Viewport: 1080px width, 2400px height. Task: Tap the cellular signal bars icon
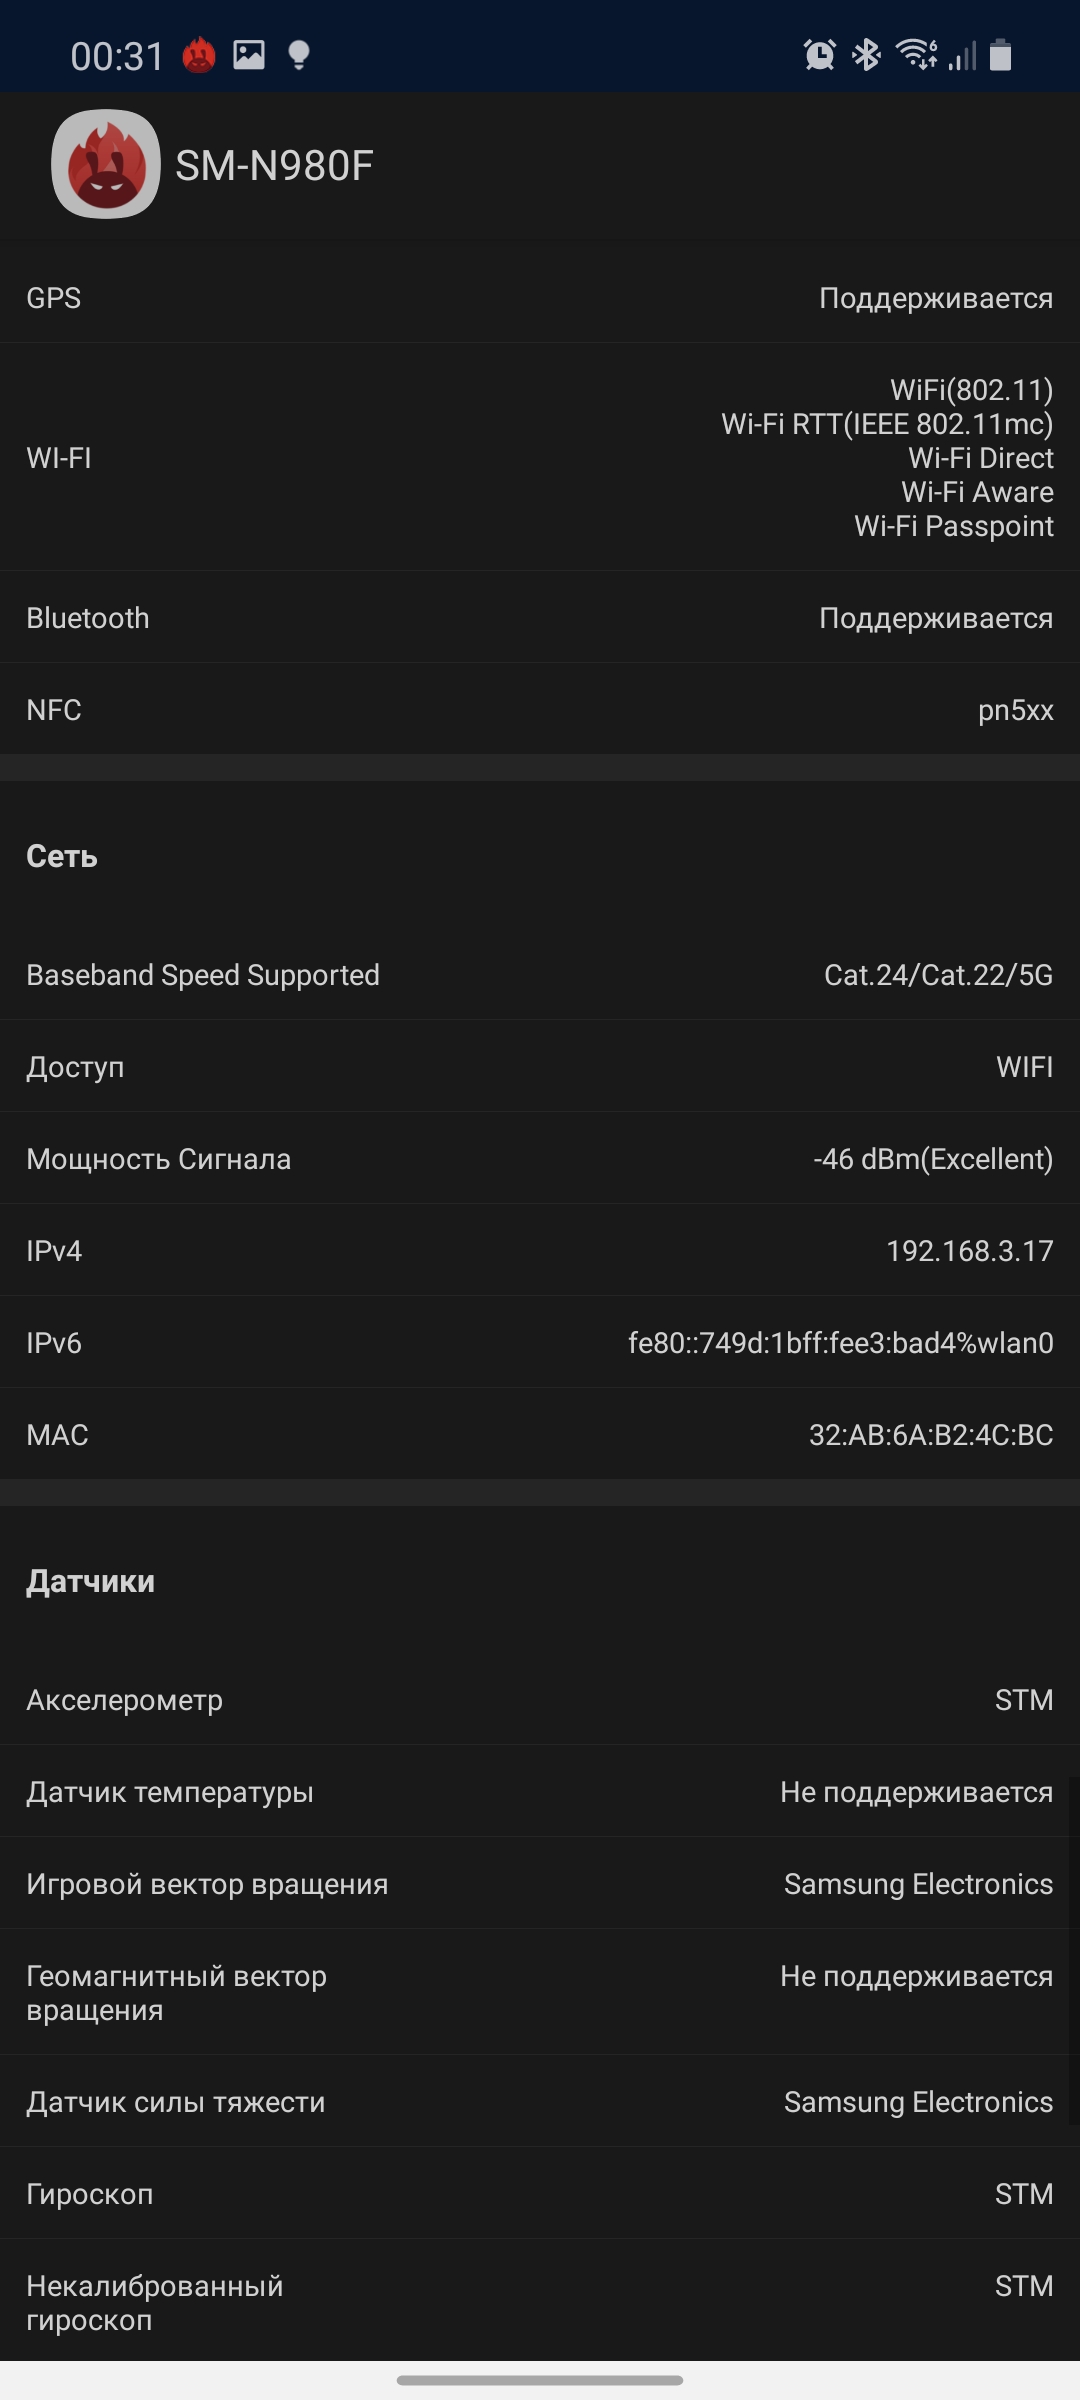[961, 55]
